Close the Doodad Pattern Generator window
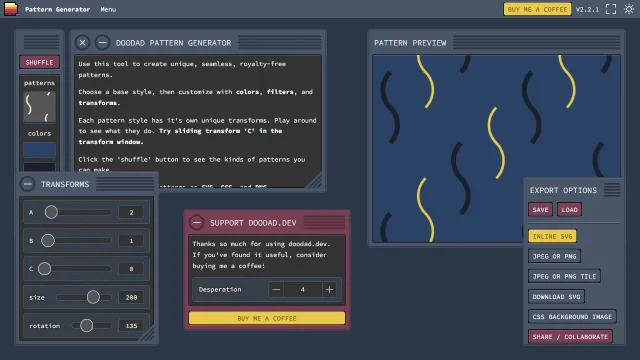Screen dimensions: 640x360 point(82,42)
